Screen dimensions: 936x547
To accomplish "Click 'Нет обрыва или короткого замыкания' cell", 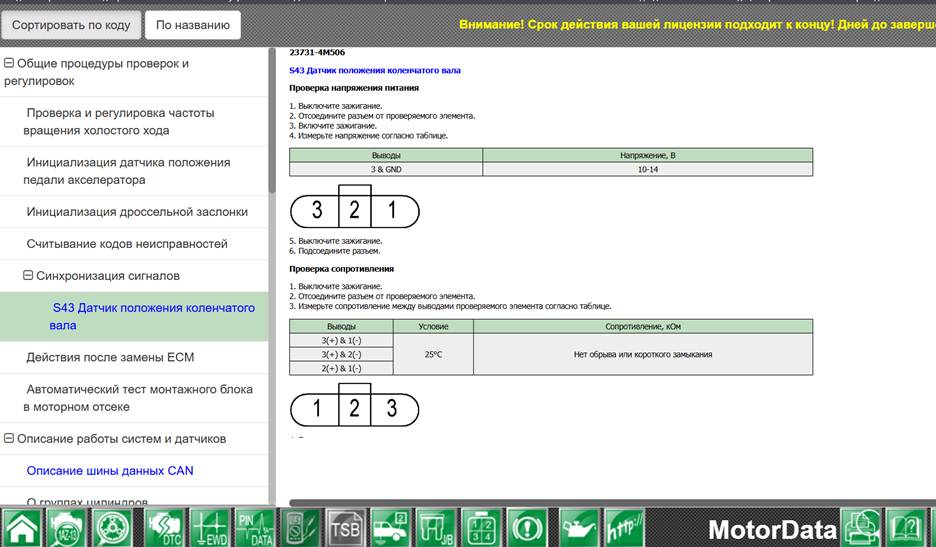I will point(643,354).
